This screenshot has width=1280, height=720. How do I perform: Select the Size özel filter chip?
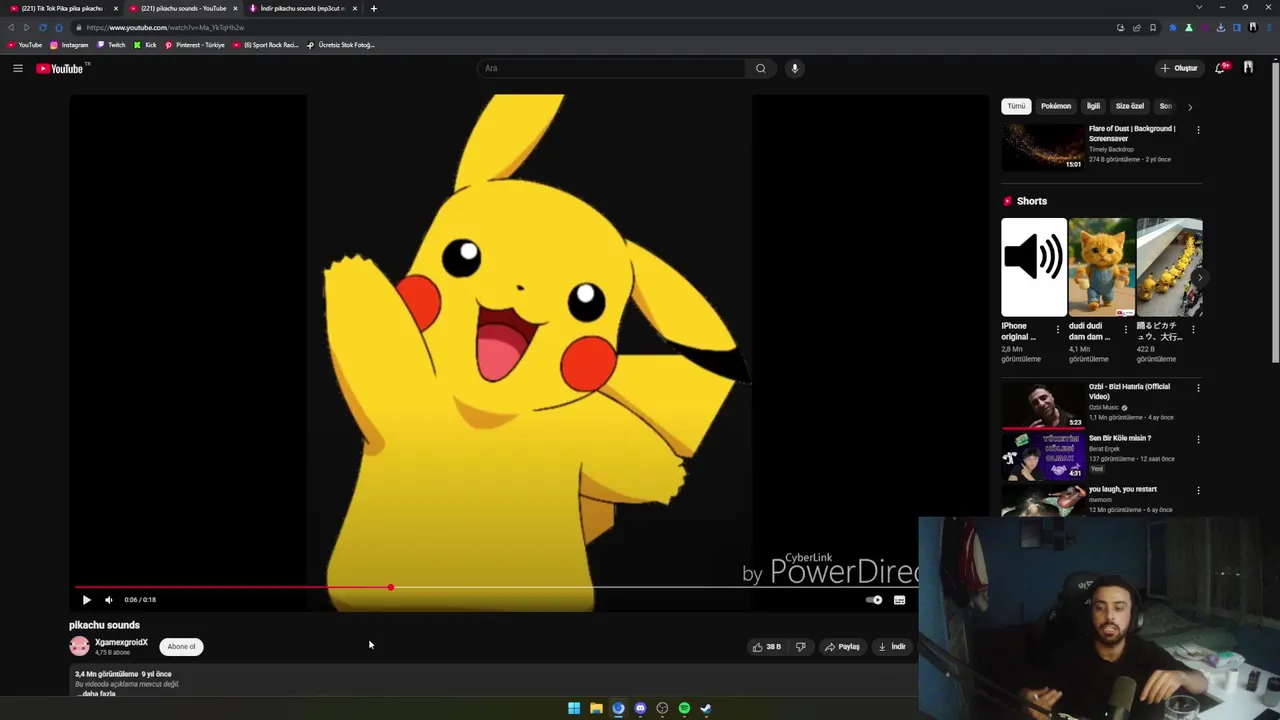tap(1130, 106)
